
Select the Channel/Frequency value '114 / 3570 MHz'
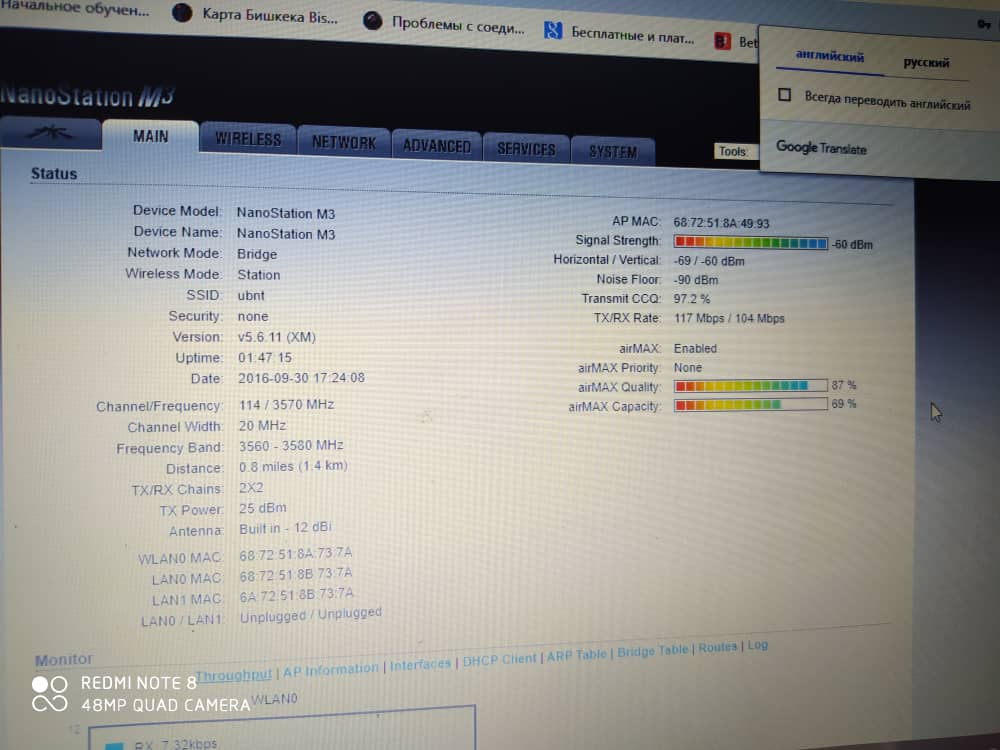(286, 404)
